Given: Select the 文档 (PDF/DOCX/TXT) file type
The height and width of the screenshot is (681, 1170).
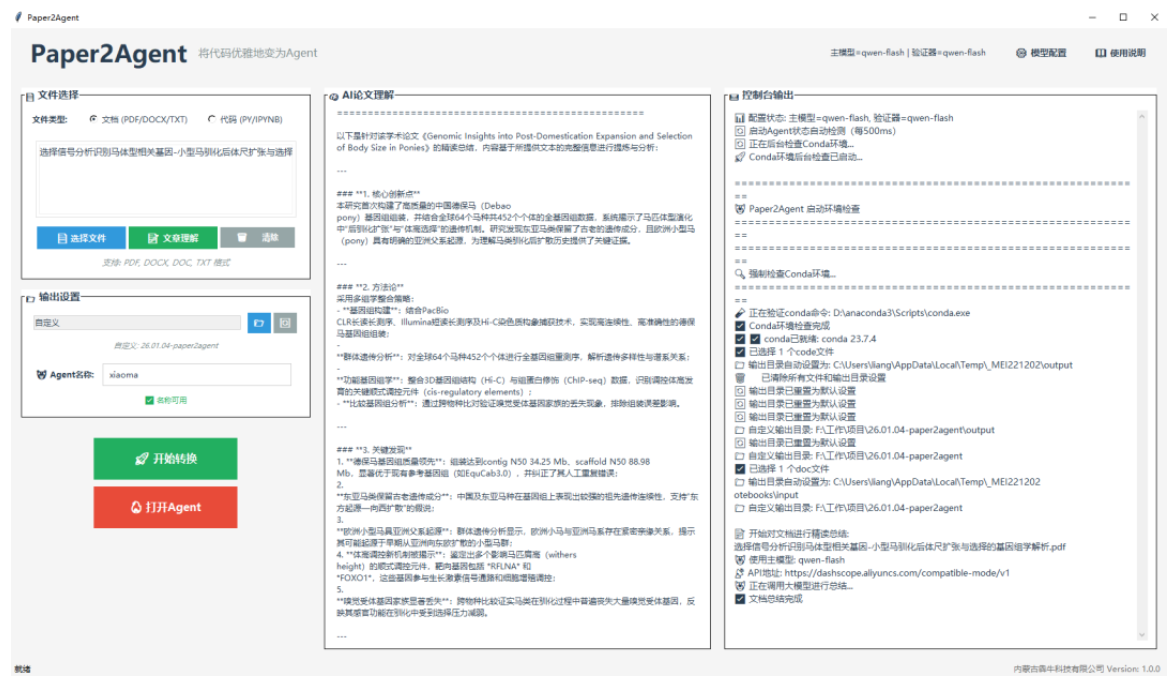Looking at the screenshot, I should click(x=94, y=119).
